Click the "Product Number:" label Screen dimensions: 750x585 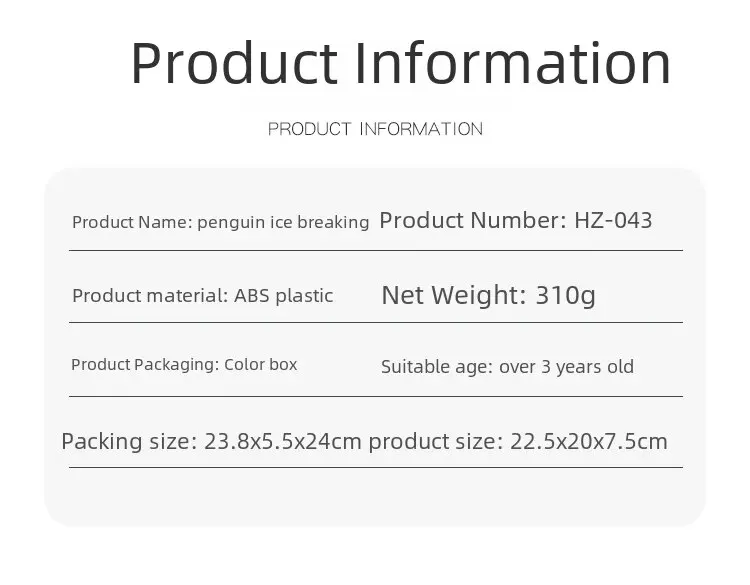point(473,220)
